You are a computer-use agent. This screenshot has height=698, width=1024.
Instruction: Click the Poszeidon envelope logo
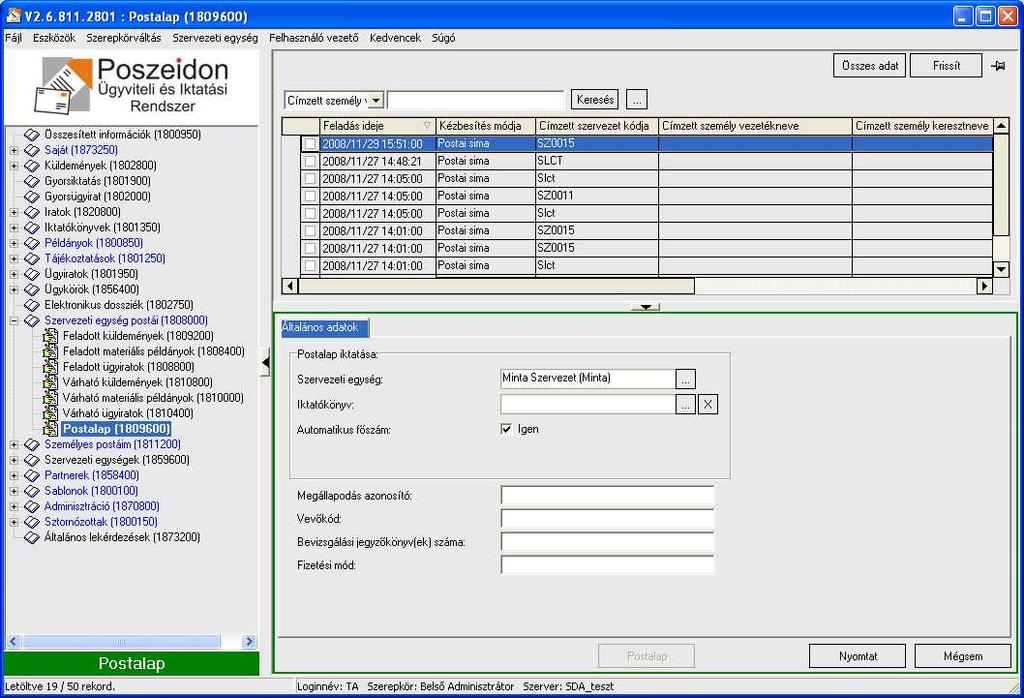[x=62, y=85]
